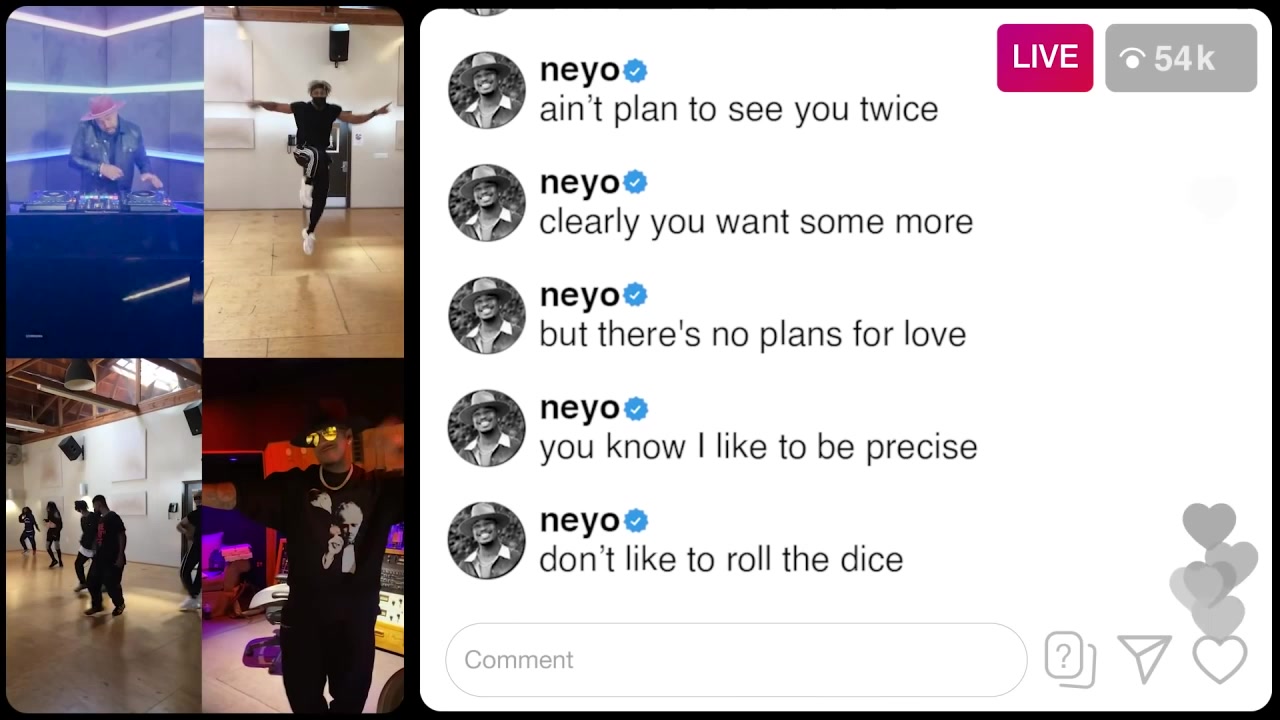Screen dimensions: 1280x720
Task: Open the send/share paper plane icon
Action: click(x=1145, y=659)
